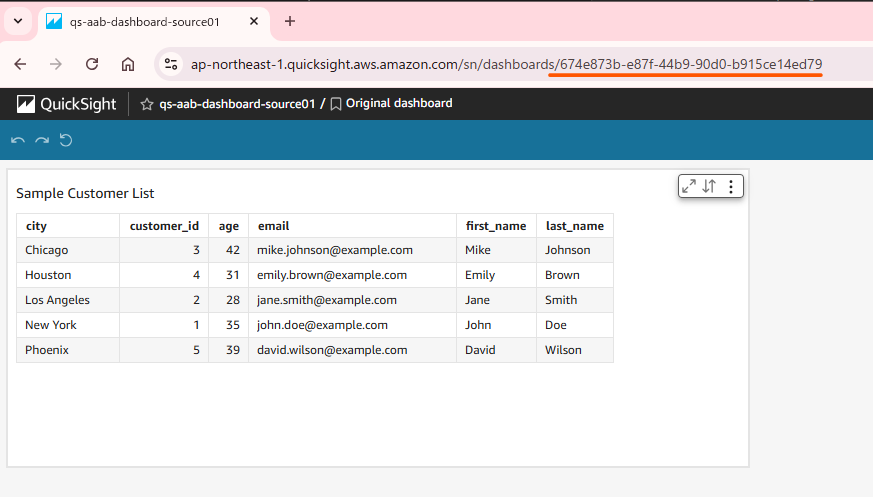View site information icon in address bar

[x=171, y=64]
